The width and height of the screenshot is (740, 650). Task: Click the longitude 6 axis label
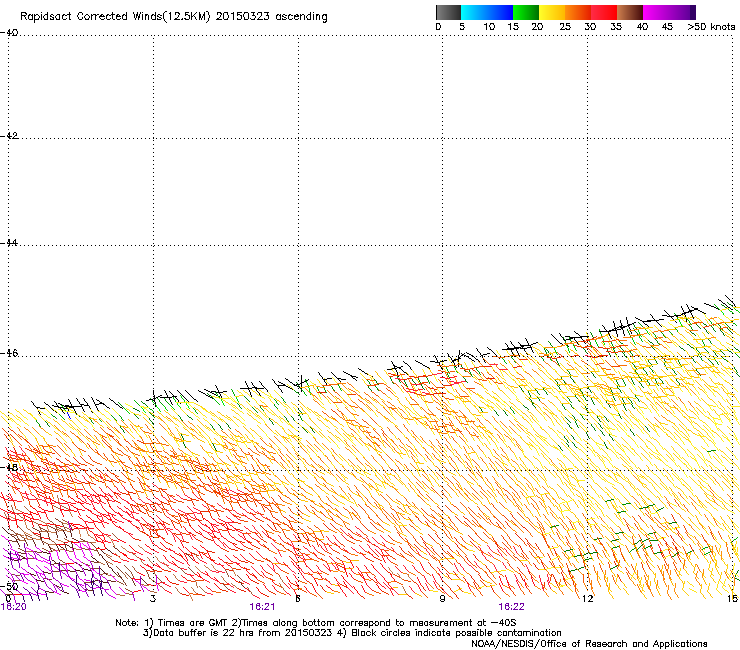pyautogui.click(x=298, y=599)
